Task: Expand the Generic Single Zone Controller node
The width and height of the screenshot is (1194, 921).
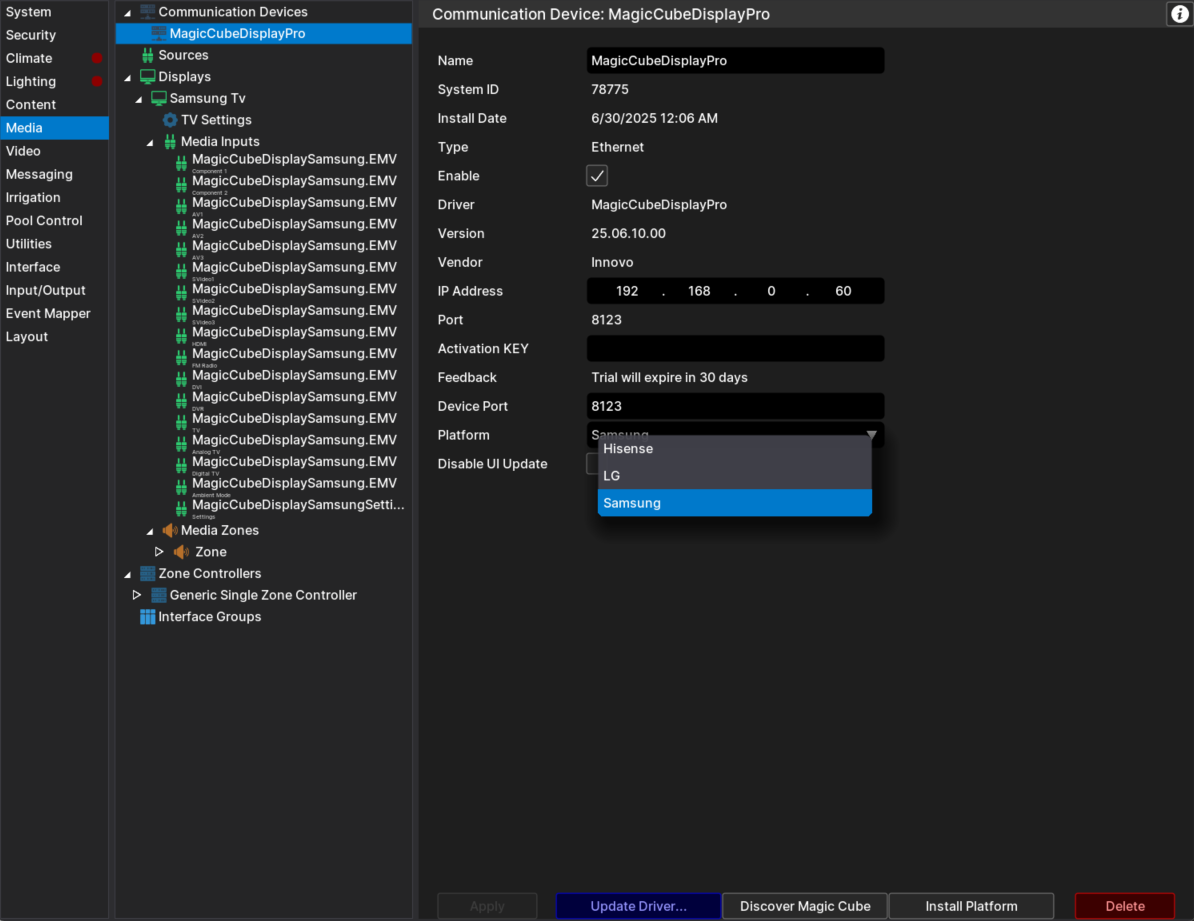Action: coord(136,595)
